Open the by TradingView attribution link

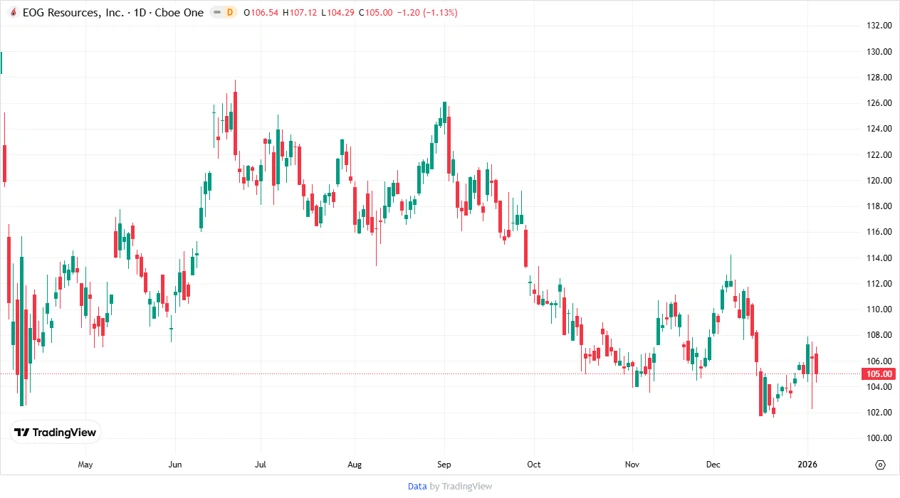tap(460, 486)
